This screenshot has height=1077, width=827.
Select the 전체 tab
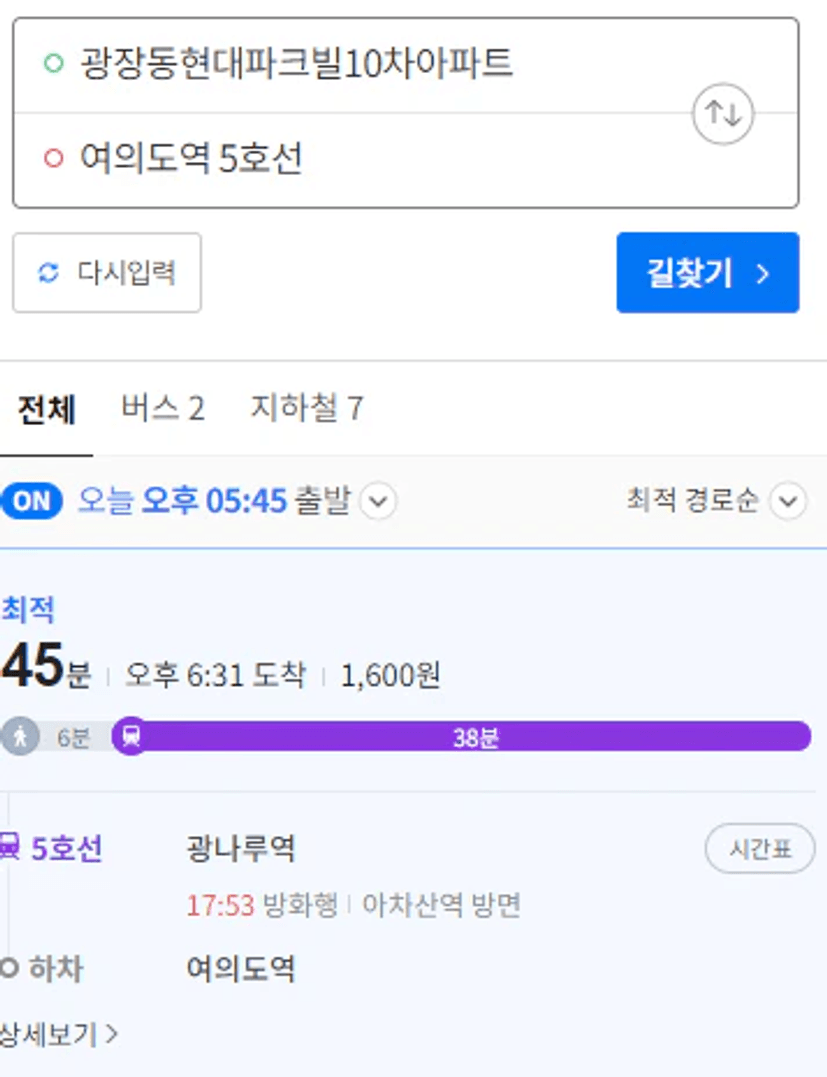46,410
